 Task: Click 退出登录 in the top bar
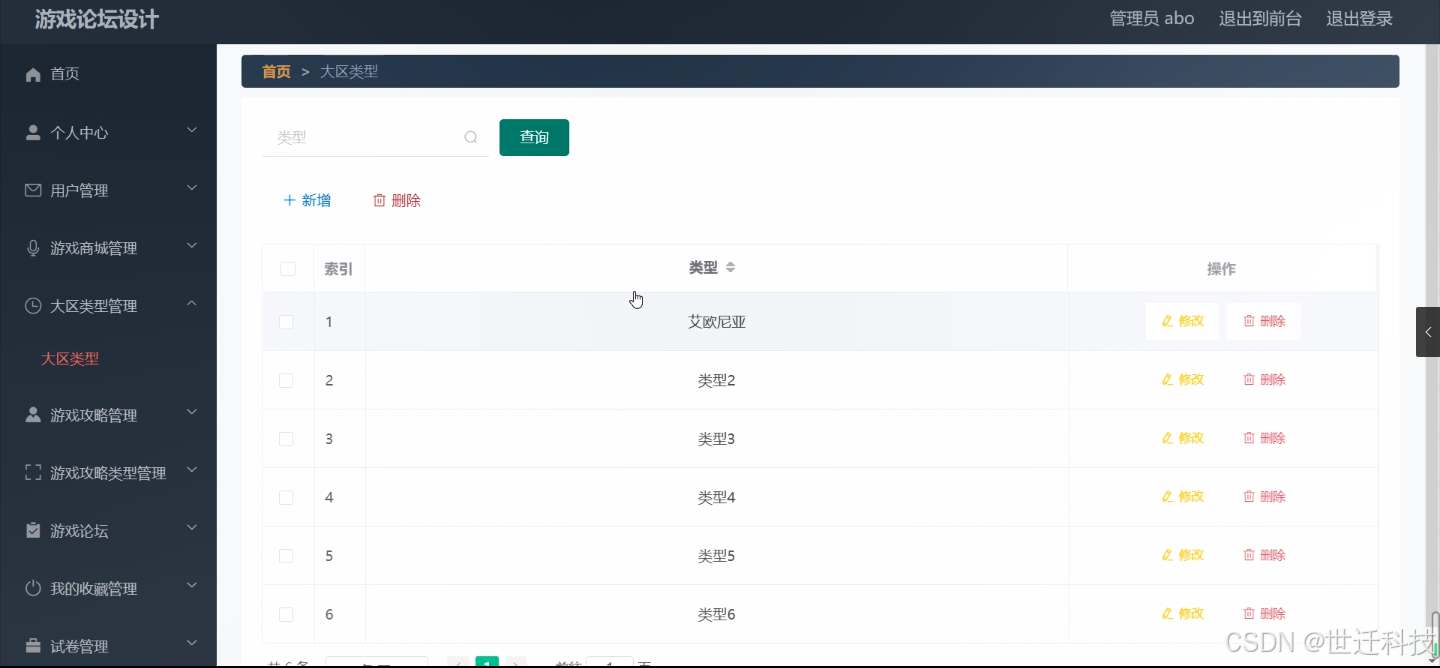[x=1359, y=18]
